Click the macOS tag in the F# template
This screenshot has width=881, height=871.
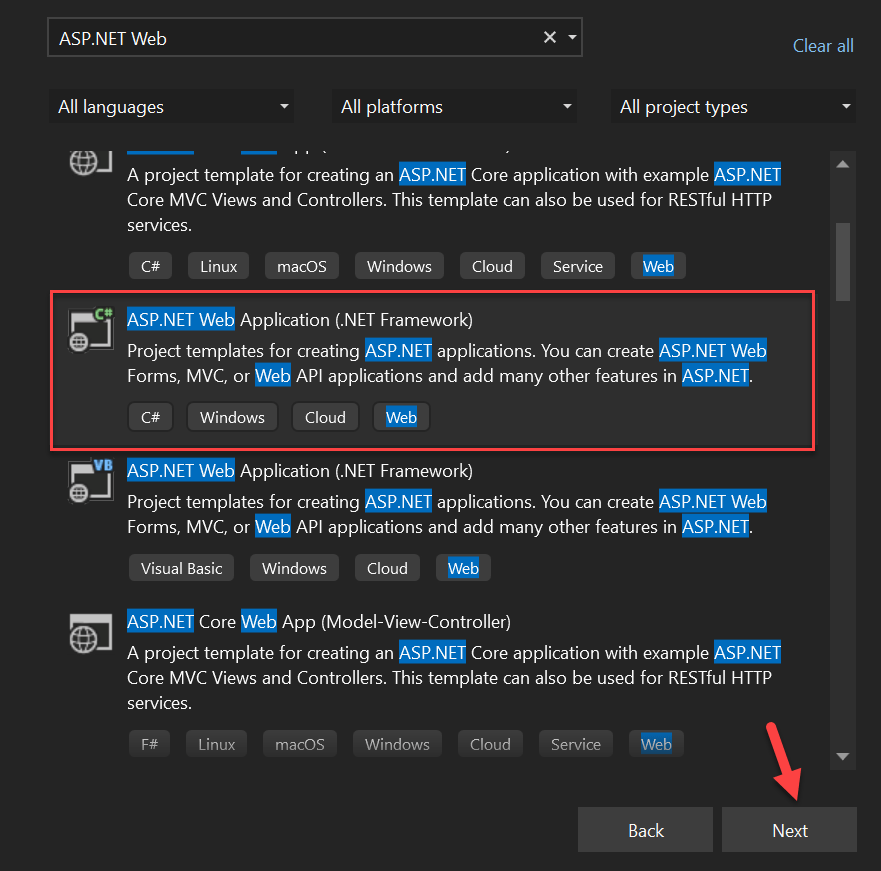pos(299,744)
